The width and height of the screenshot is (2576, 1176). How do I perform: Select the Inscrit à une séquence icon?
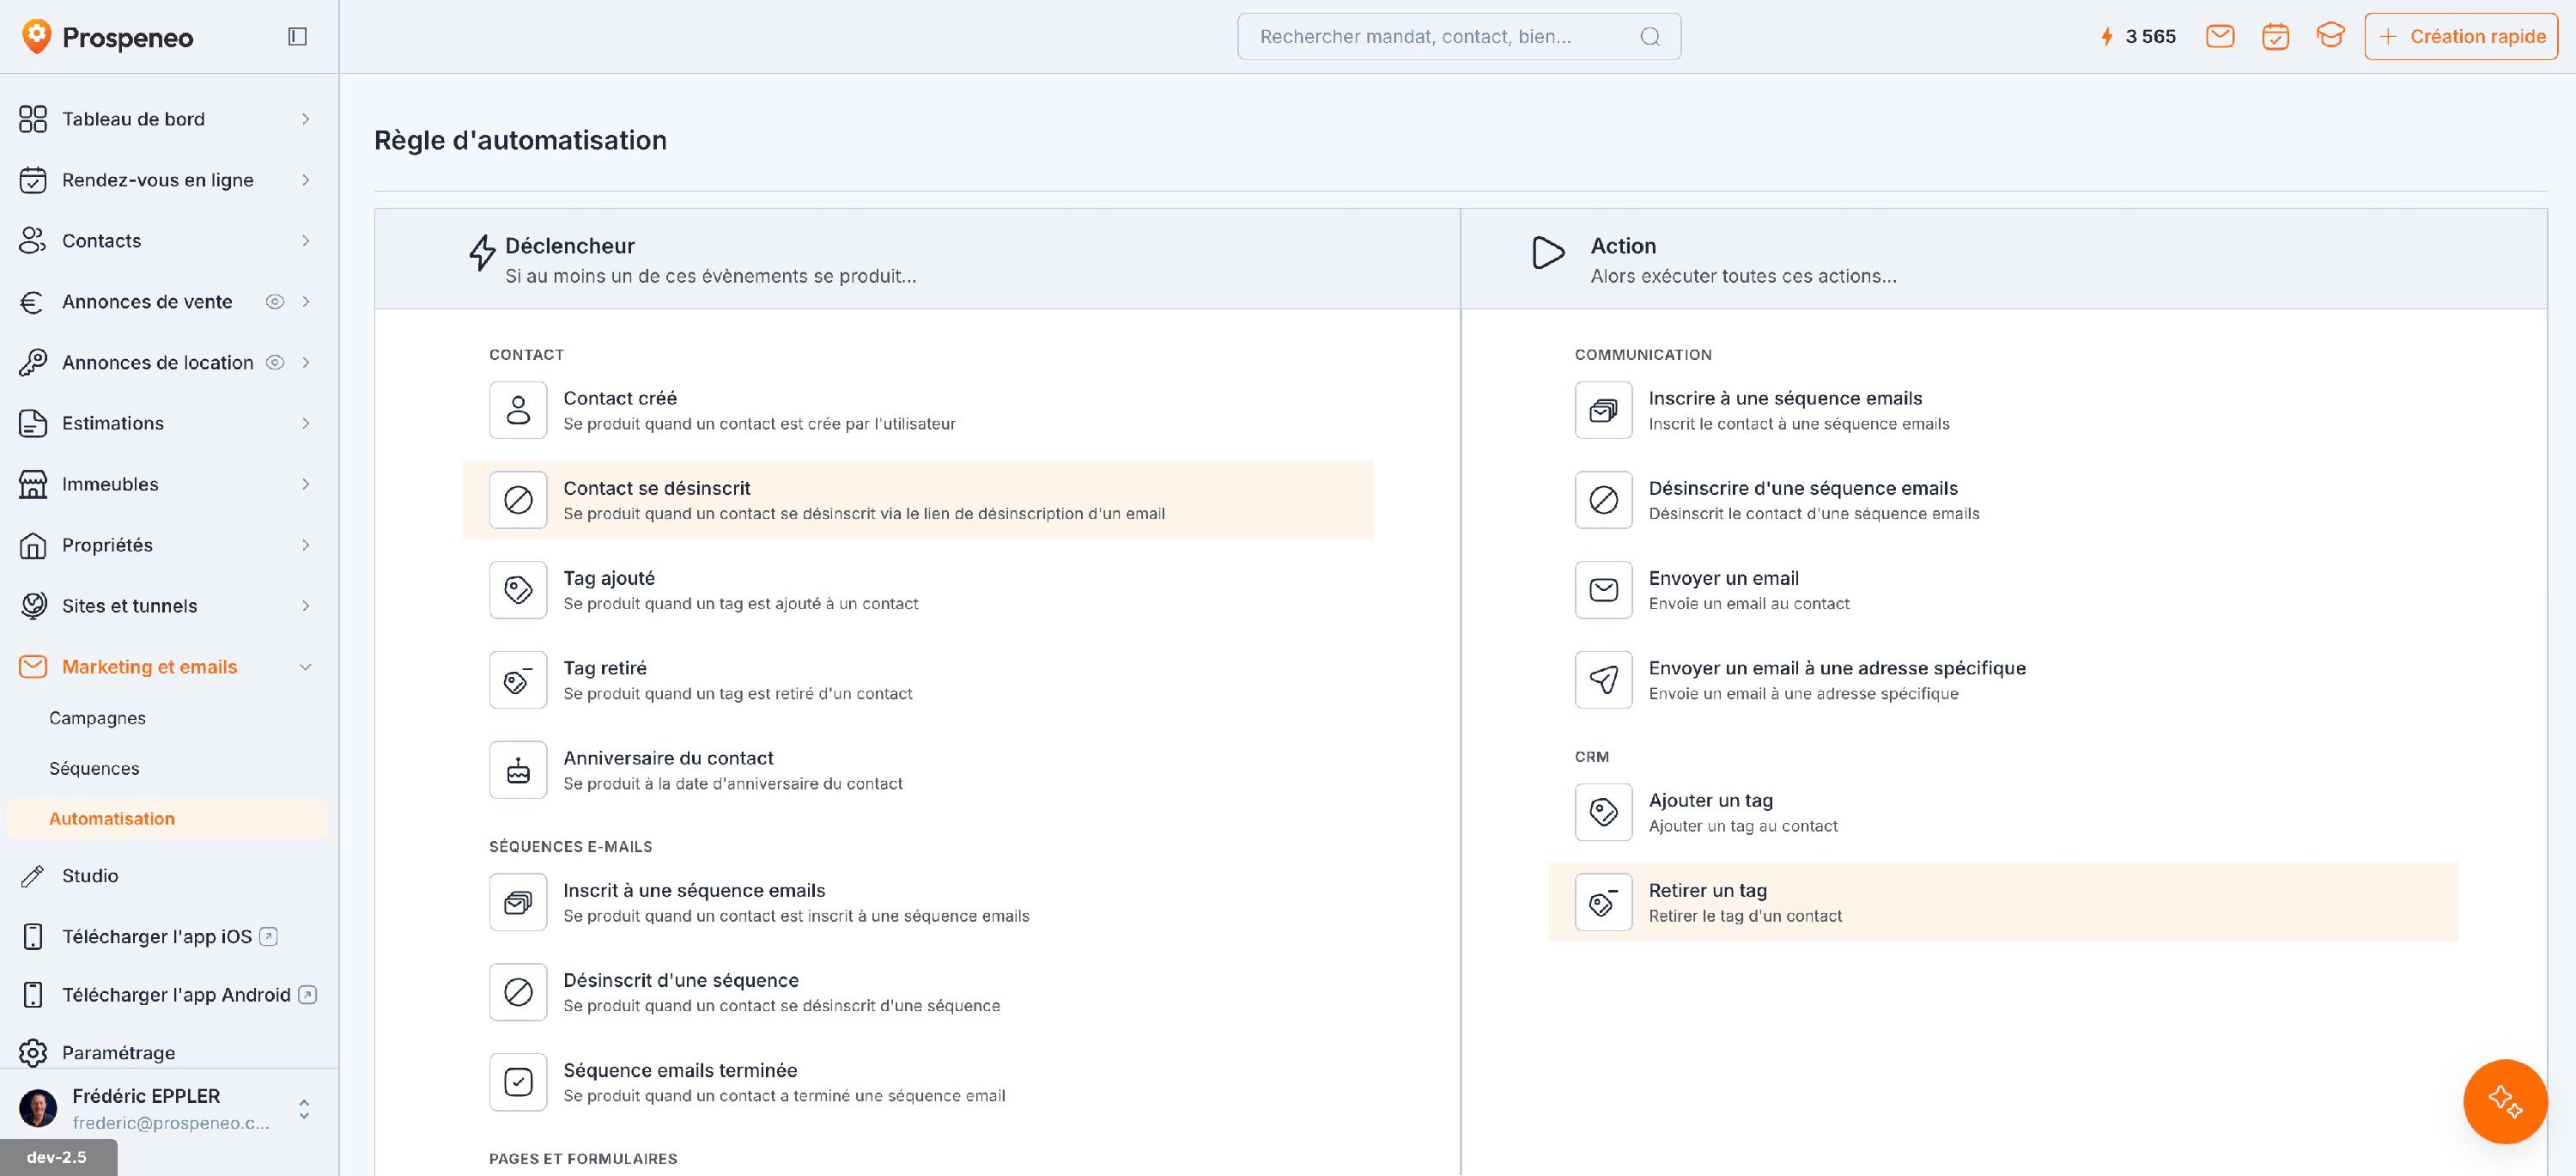click(x=518, y=902)
